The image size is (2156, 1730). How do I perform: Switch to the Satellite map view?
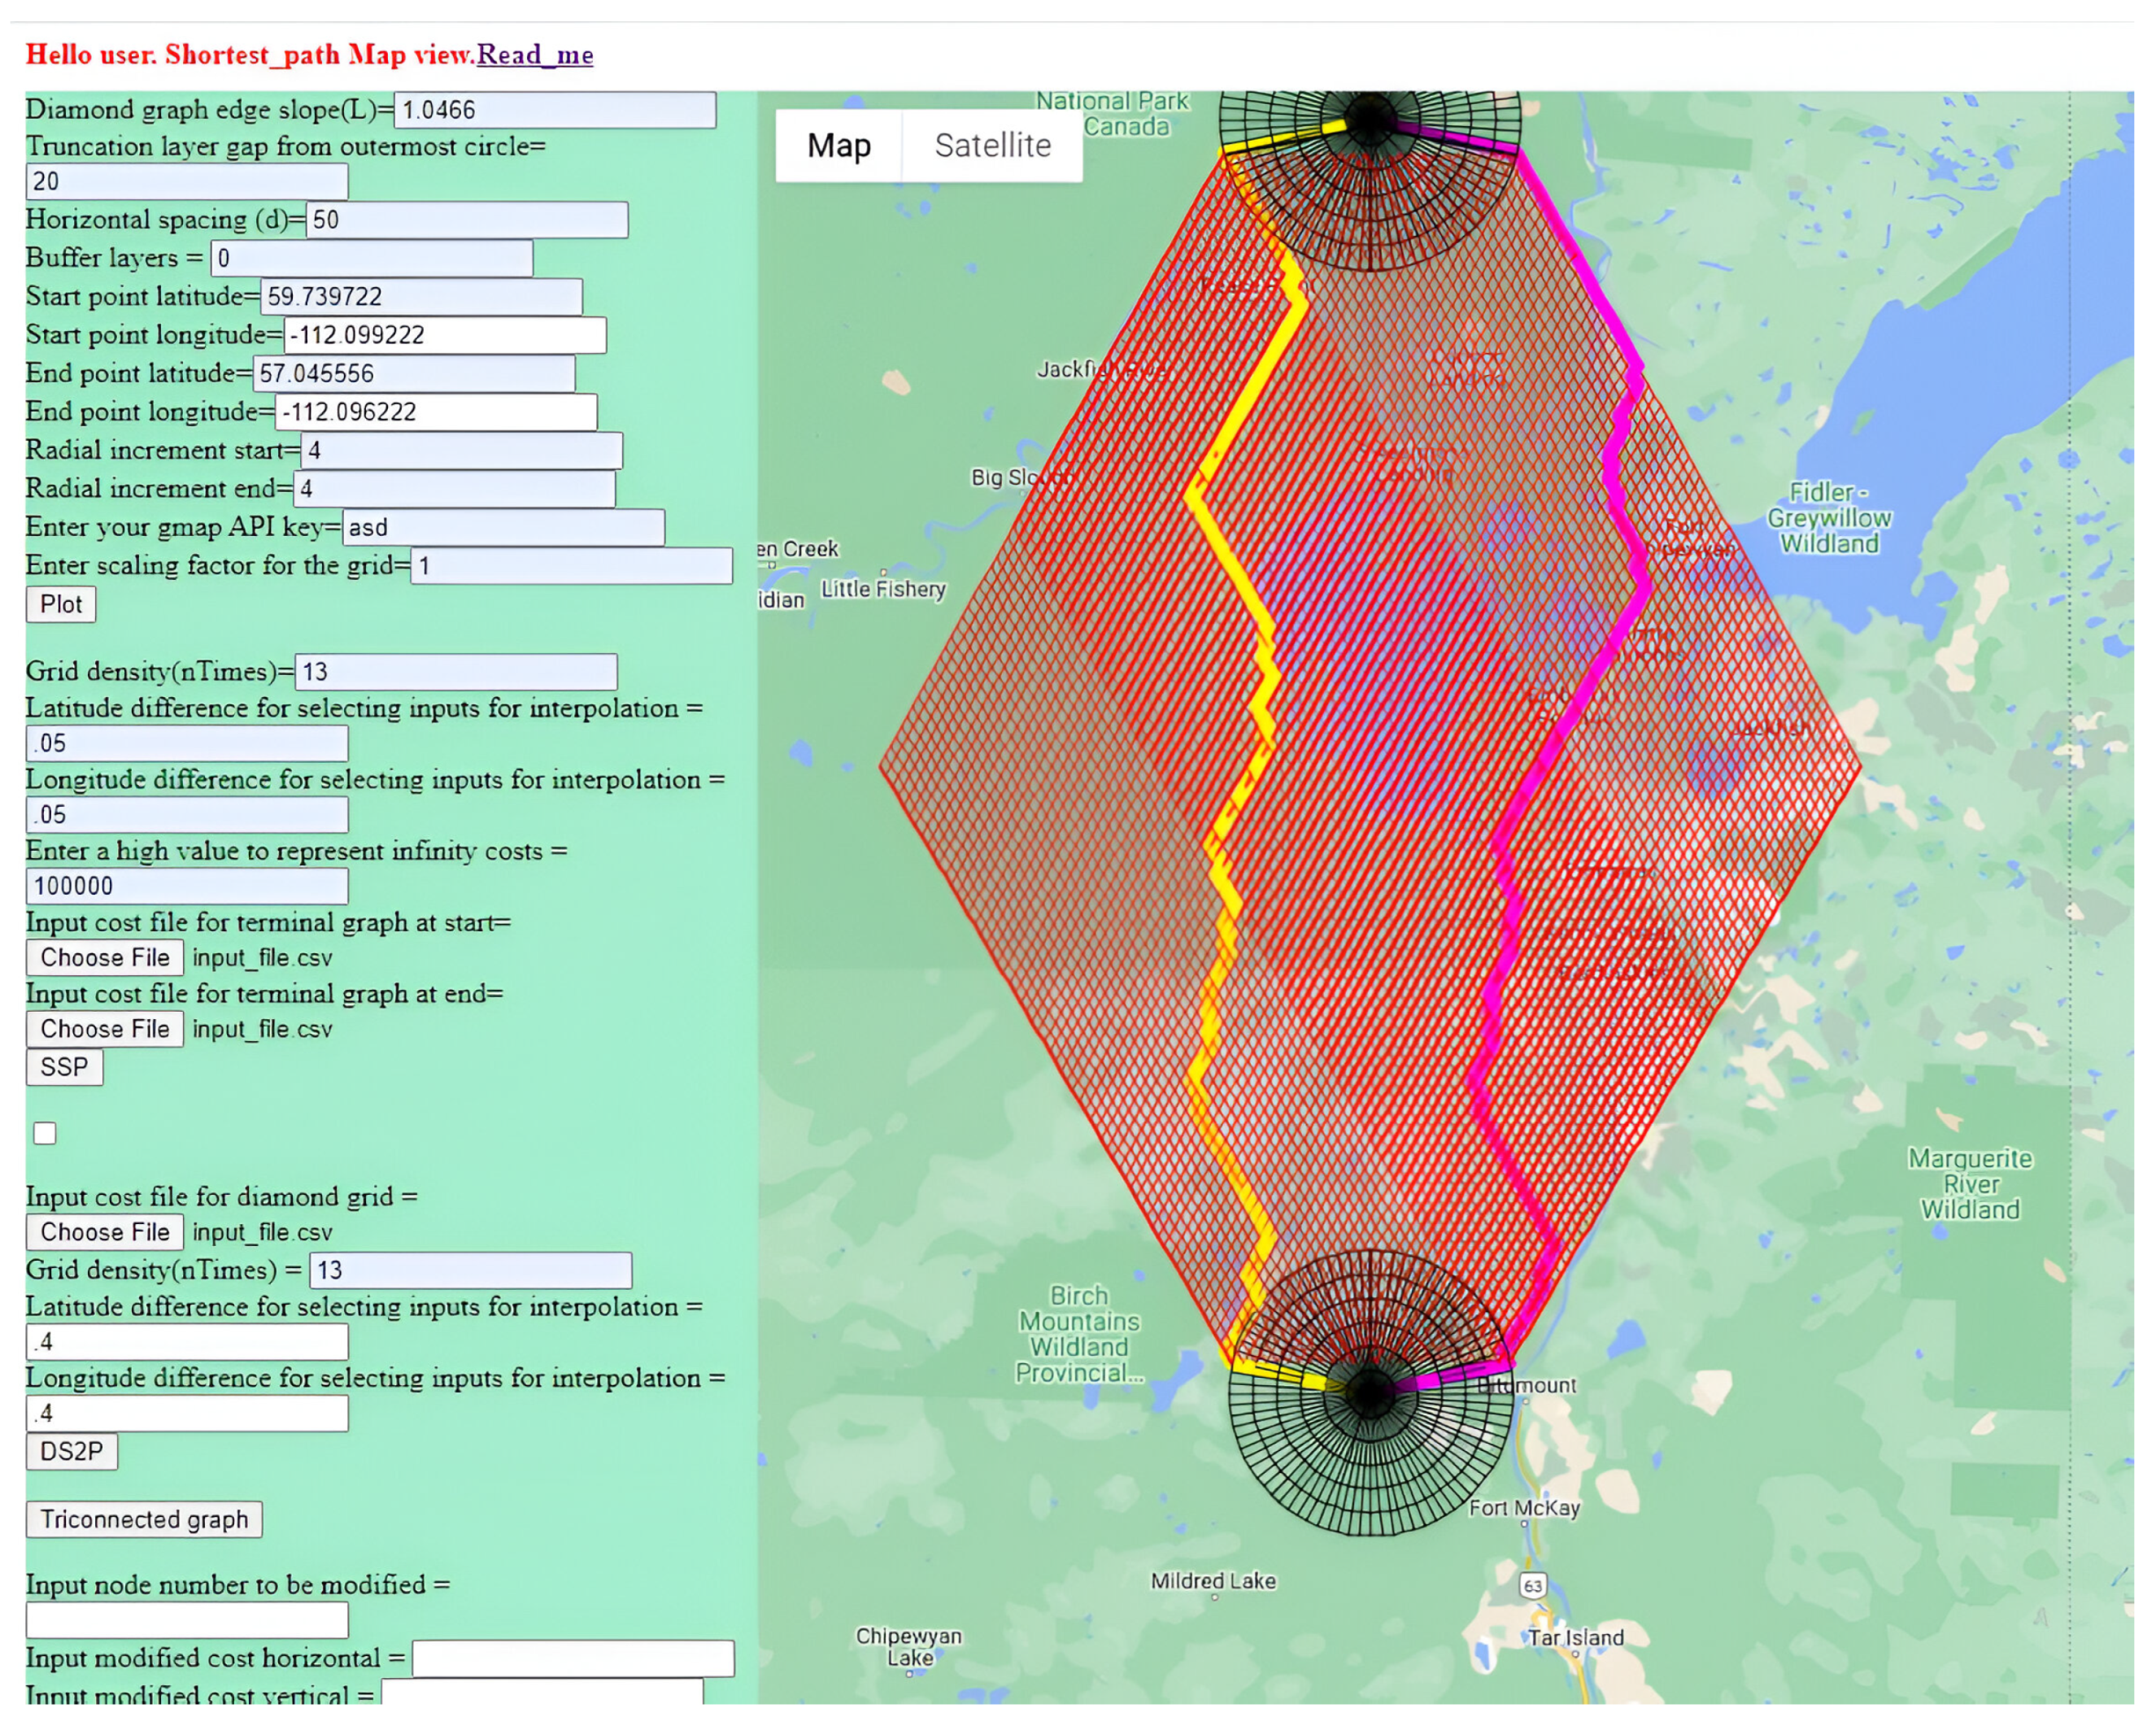992,146
